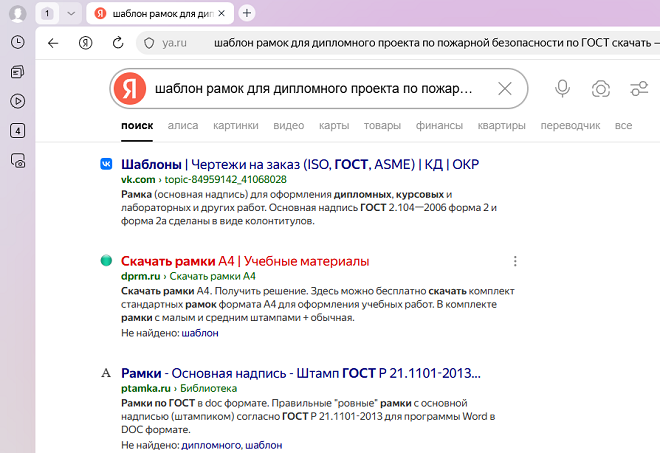Screen dimensions: 660x453
Task: Start voice search with the microphone icon
Action: [x=562, y=88]
